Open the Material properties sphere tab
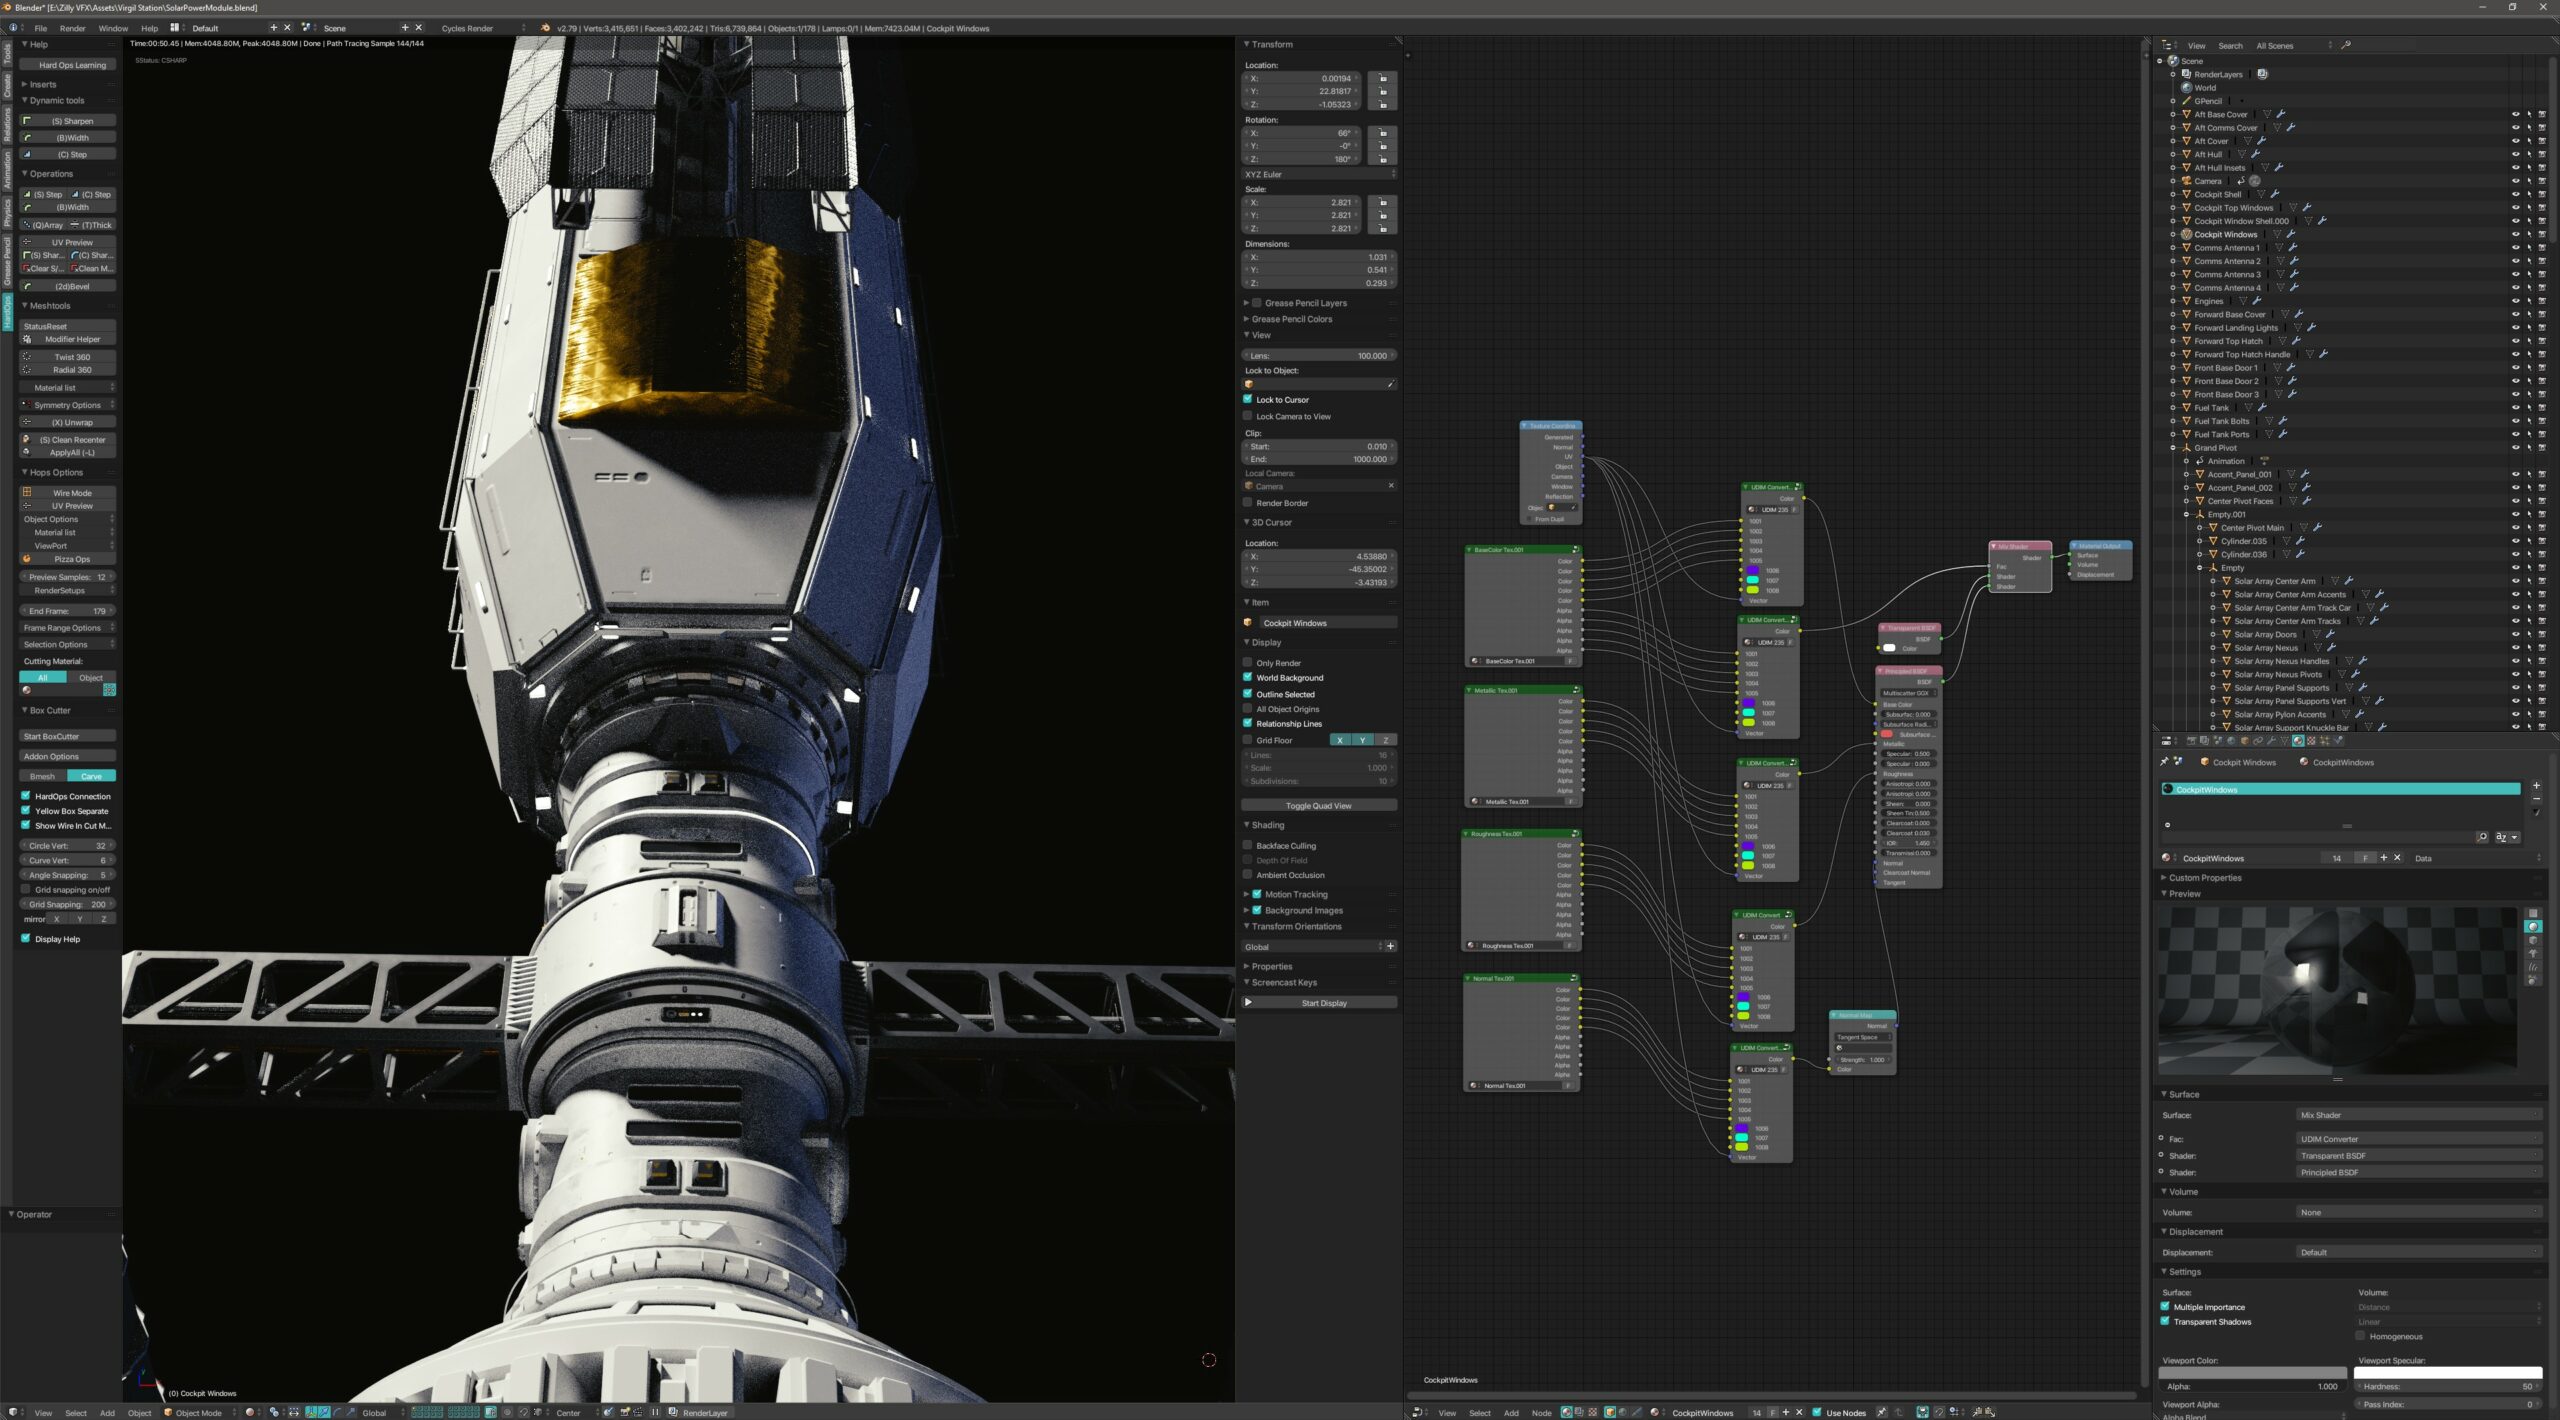Image resolution: width=2560 pixels, height=1420 pixels. (2298, 741)
